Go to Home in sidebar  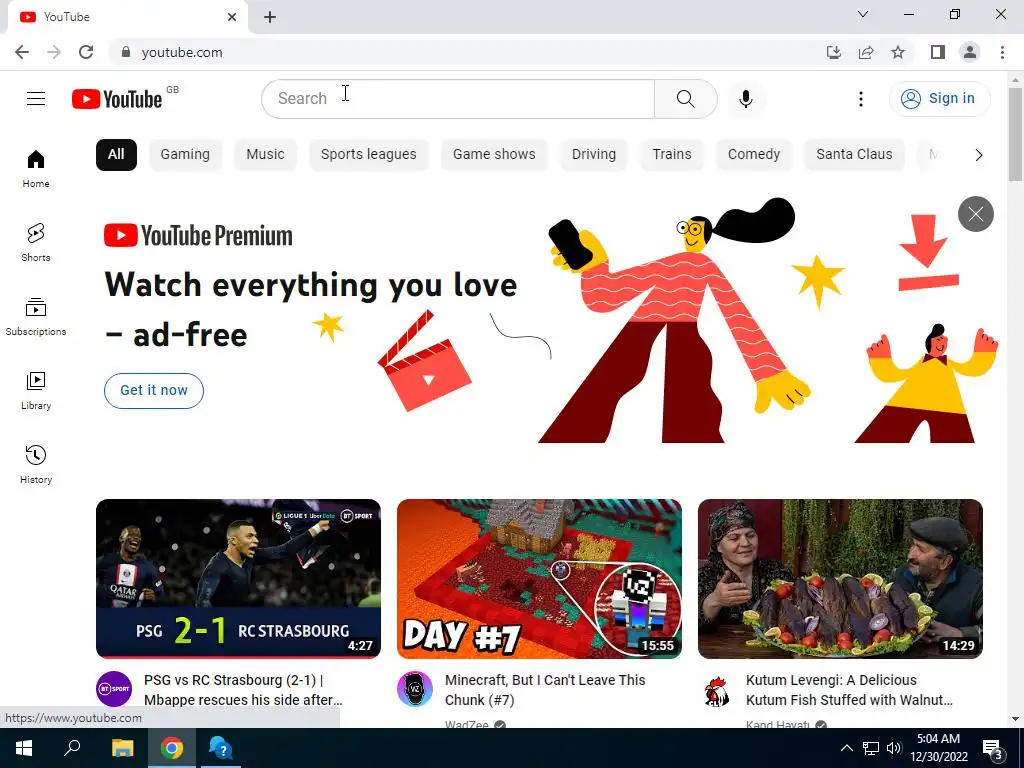click(x=36, y=168)
